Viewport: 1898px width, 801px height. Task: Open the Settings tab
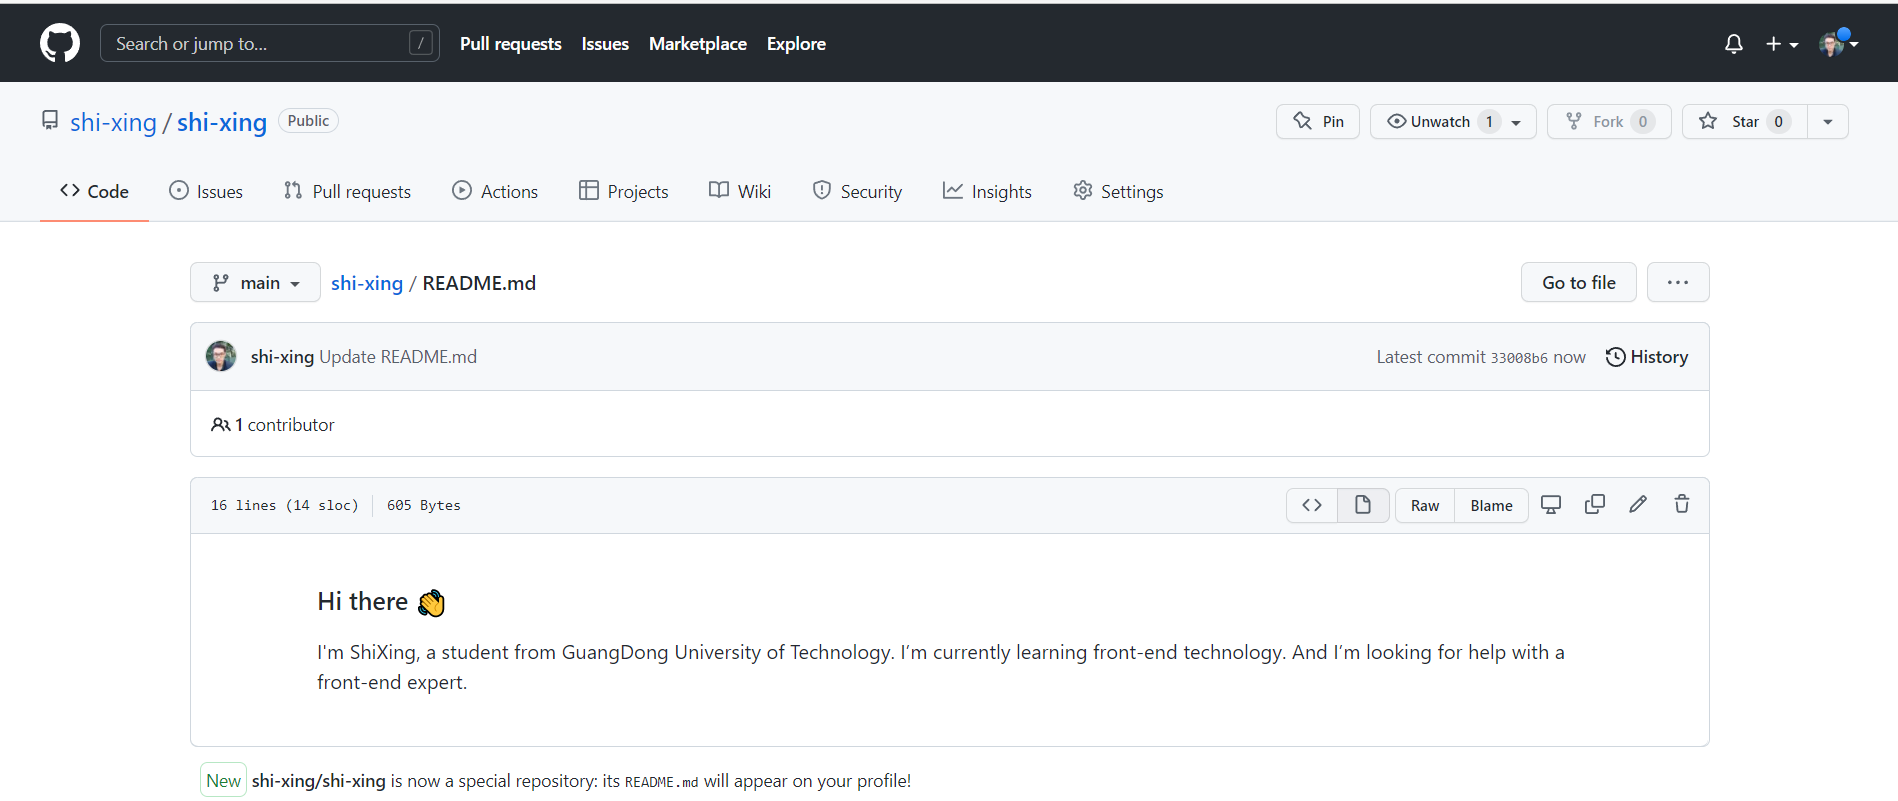coord(1118,191)
